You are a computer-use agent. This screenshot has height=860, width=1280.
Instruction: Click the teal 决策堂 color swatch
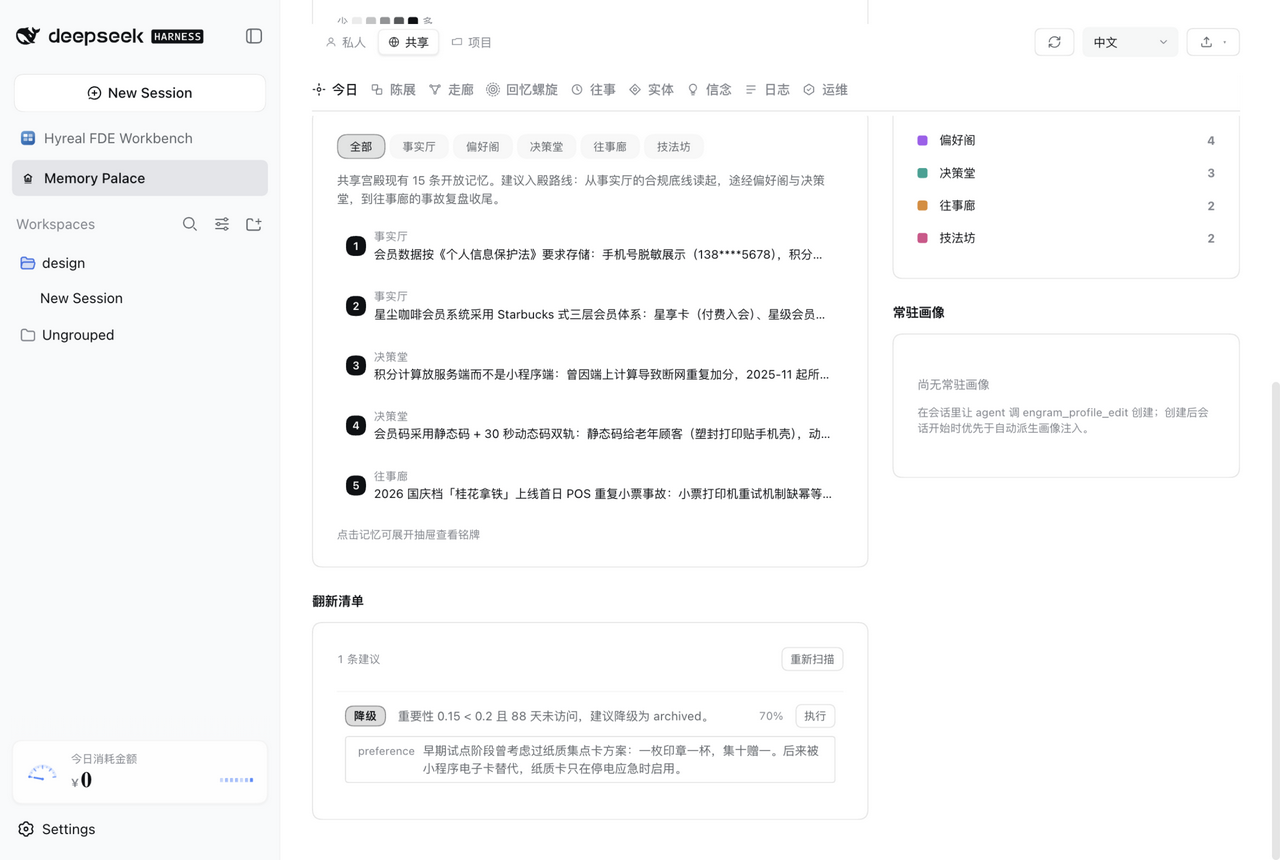[x=922, y=173]
